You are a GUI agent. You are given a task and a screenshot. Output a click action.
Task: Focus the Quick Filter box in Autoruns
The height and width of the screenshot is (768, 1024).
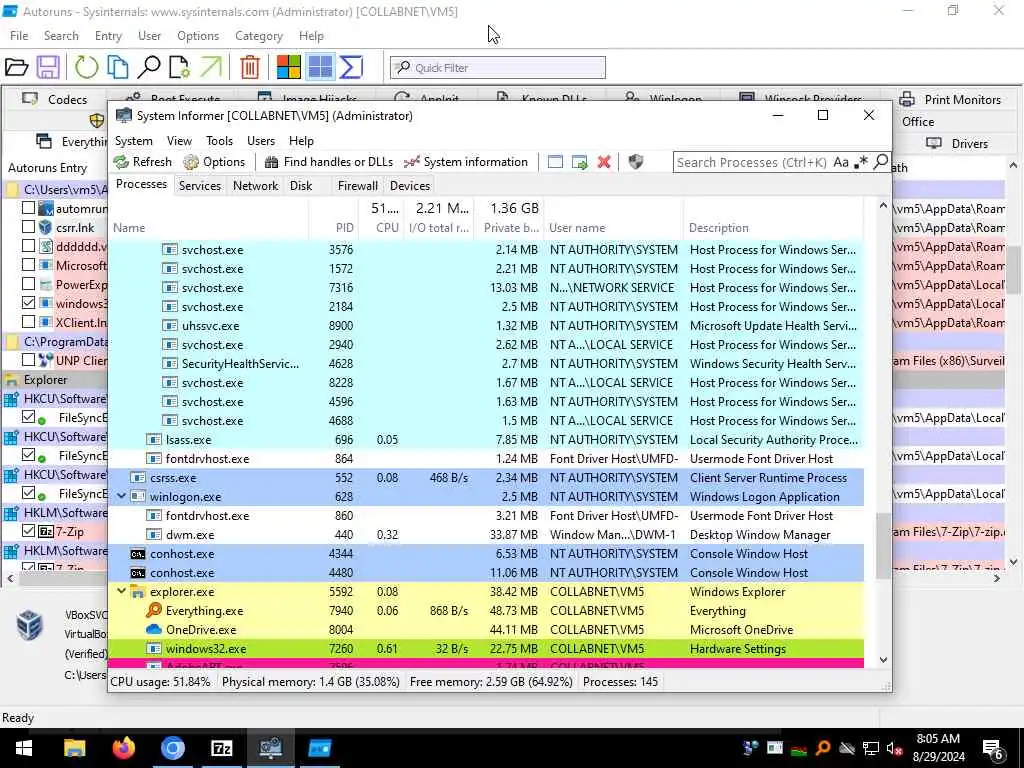[x=498, y=67]
